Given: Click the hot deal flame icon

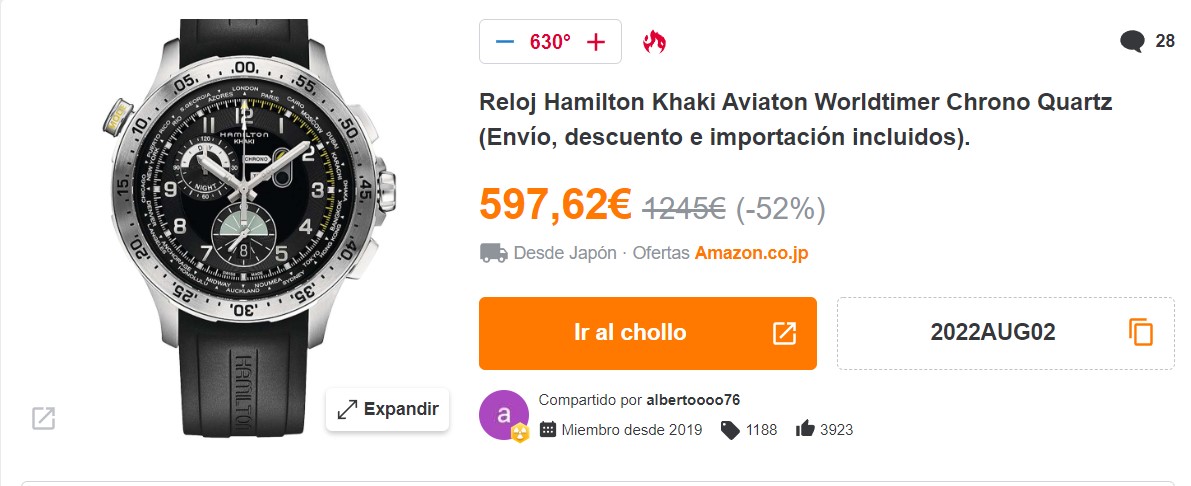Looking at the screenshot, I should pos(654,42).
